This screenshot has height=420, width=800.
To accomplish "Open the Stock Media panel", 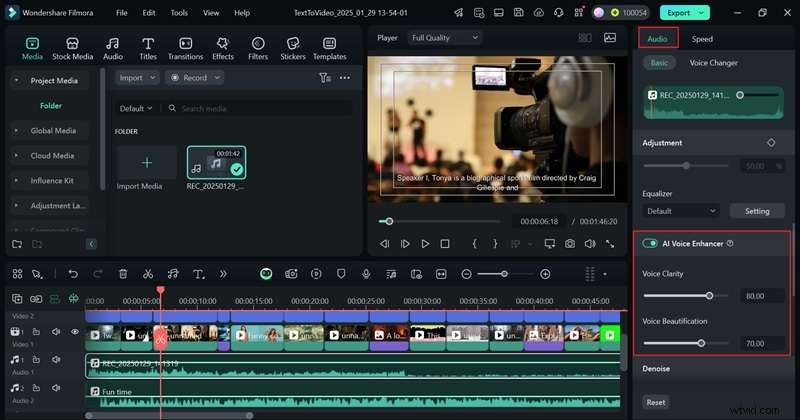I will [72, 49].
